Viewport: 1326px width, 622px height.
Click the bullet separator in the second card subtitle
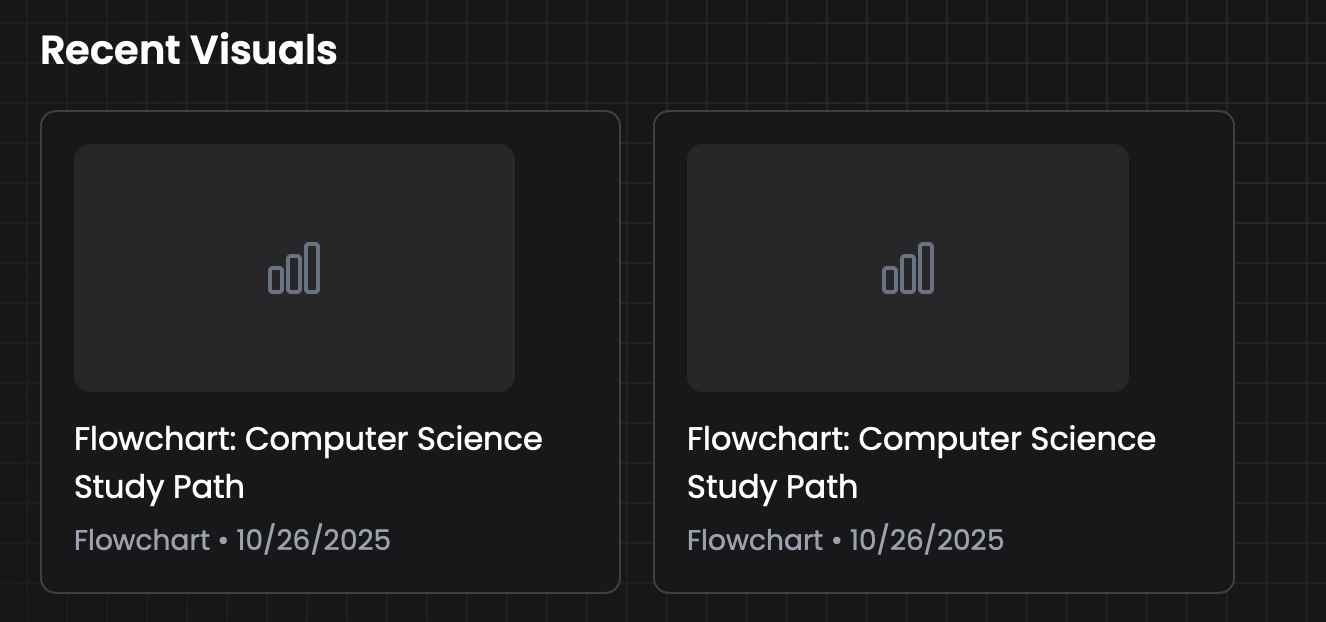point(836,542)
